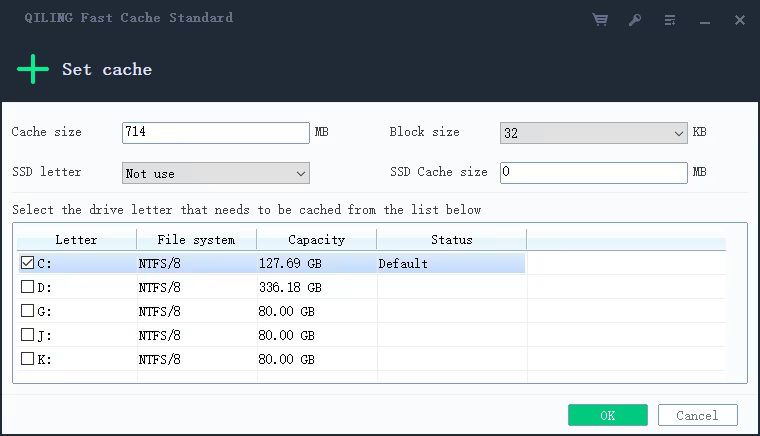Viewport: 760px width, 436px height.
Task: Click the shopping cart purchase icon
Action: [600, 19]
